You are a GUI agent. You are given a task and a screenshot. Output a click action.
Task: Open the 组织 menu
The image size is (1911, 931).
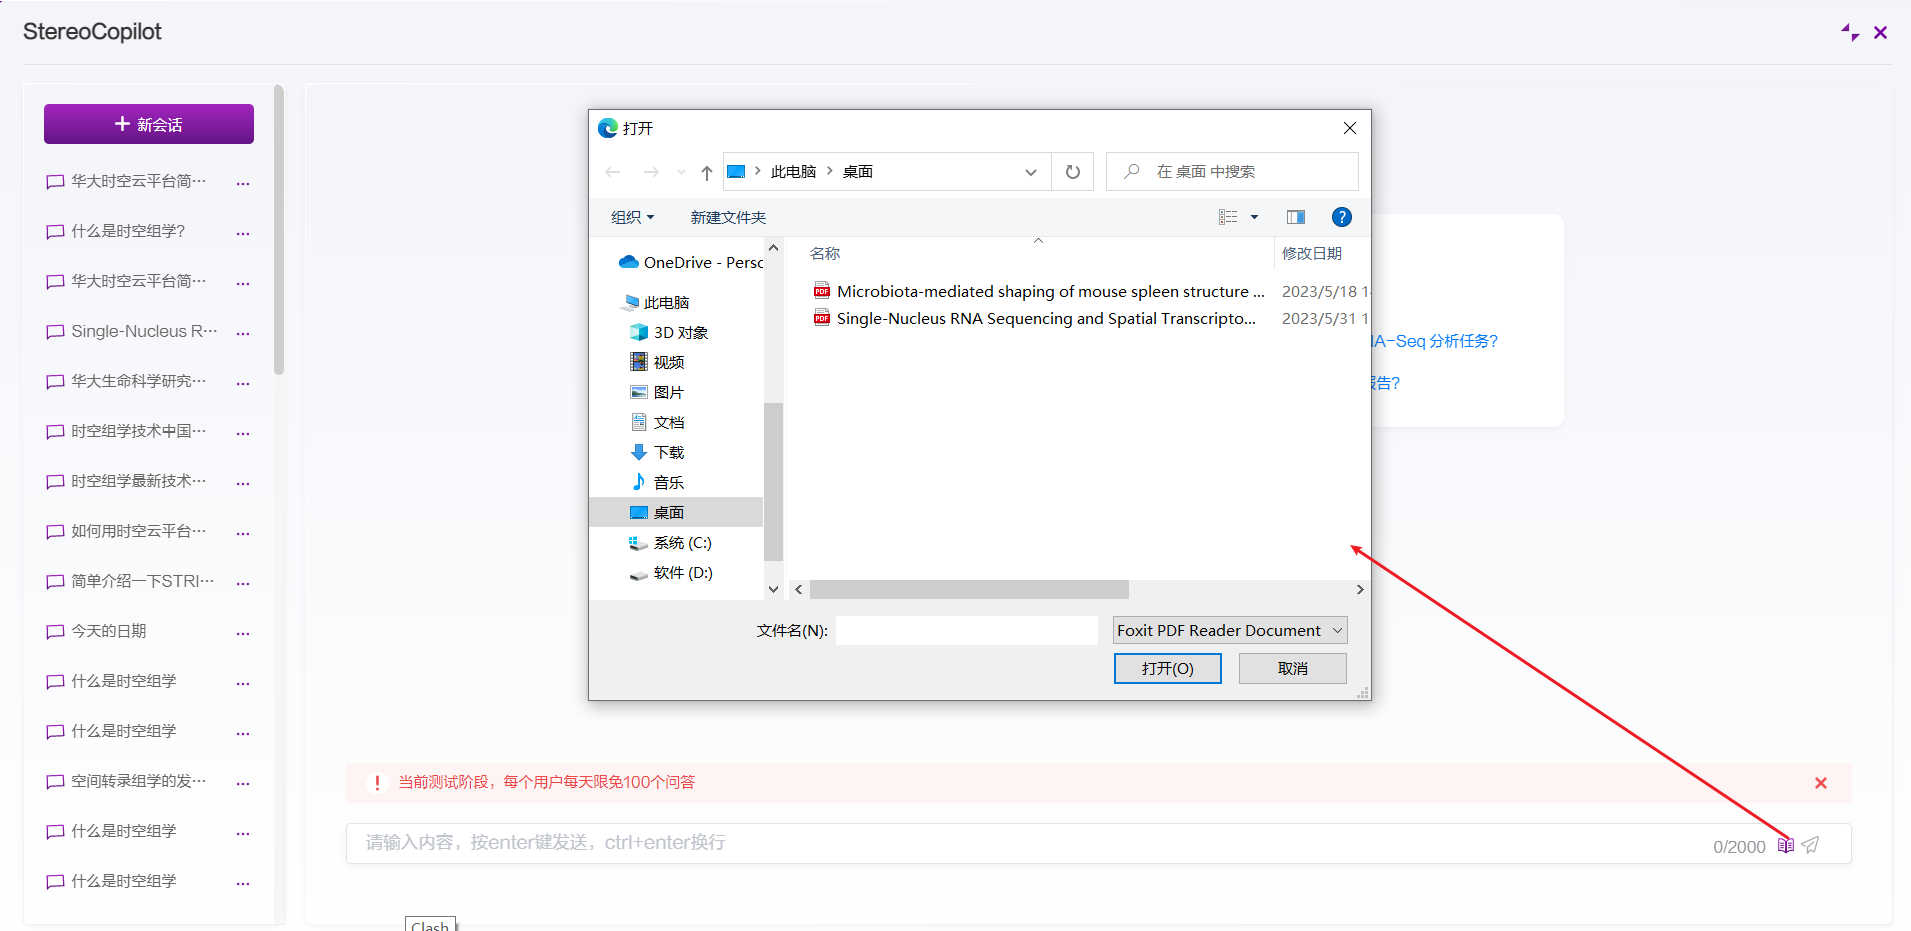pos(632,217)
